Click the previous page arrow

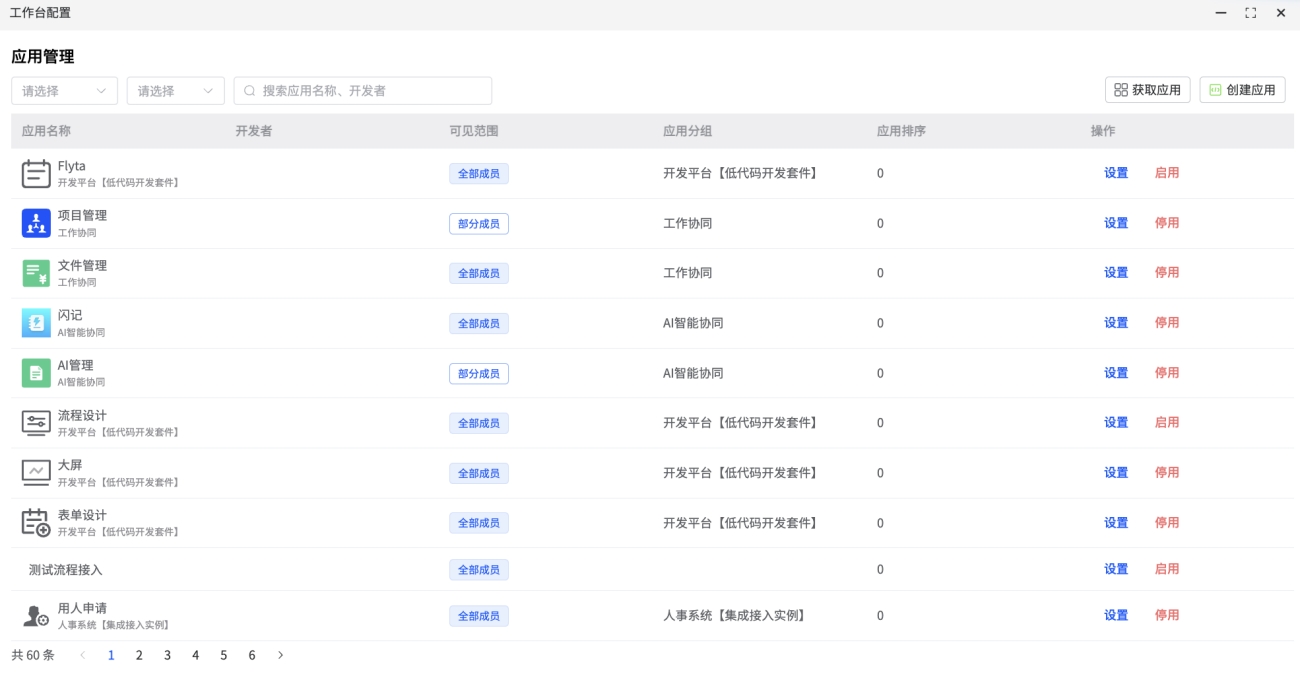pyautogui.click(x=82, y=655)
